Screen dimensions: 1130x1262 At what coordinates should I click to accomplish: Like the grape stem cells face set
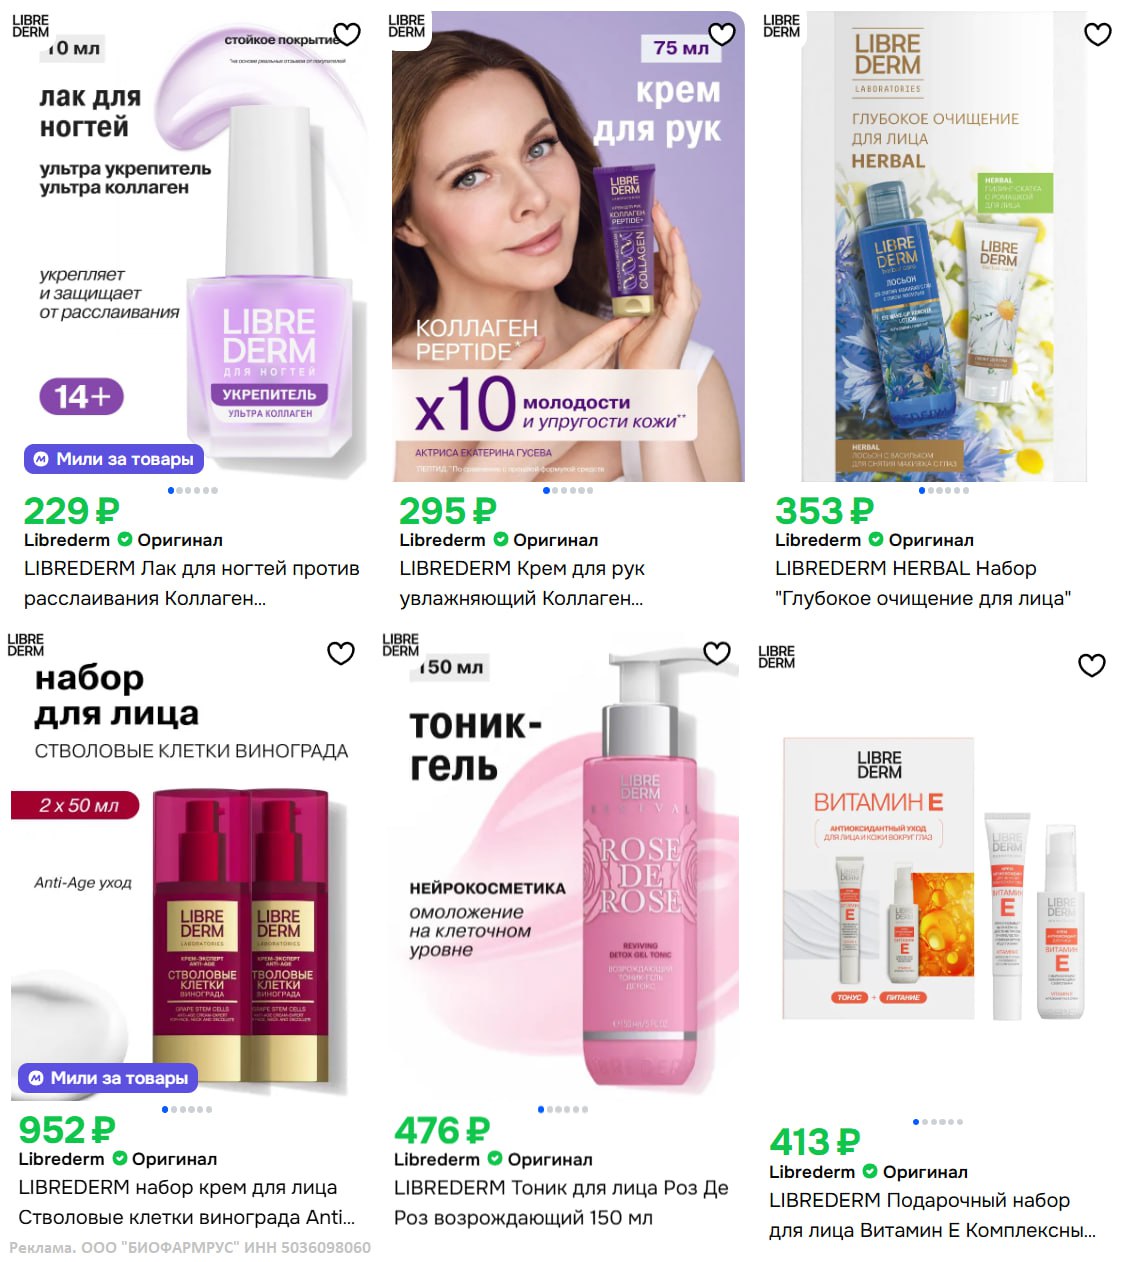point(341,653)
